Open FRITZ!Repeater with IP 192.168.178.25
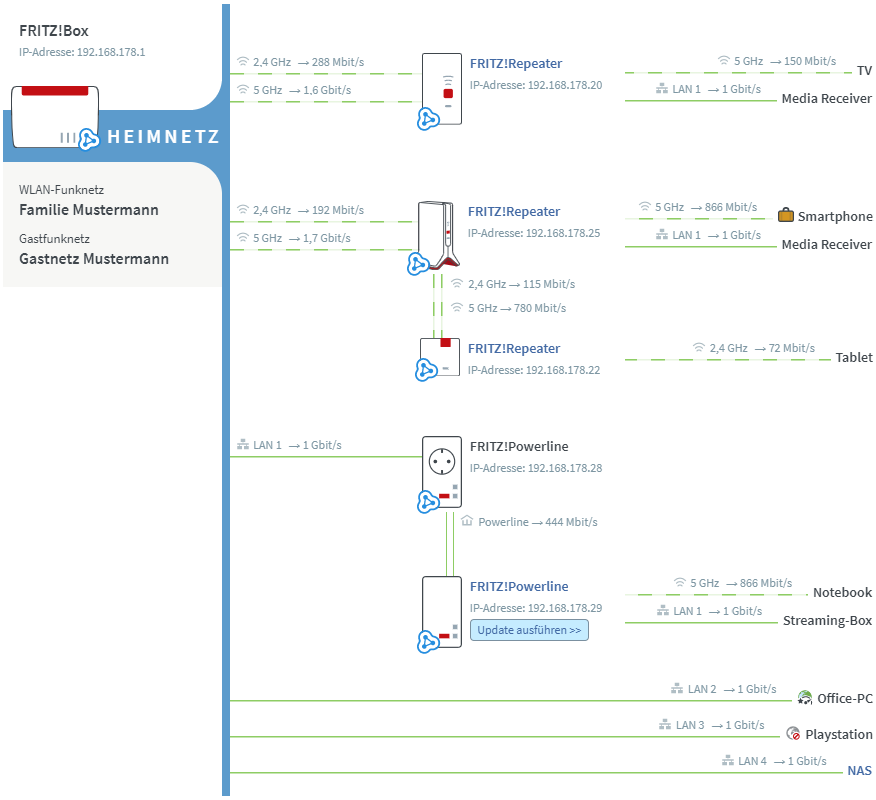The height and width of the screenshot is (800, 876). 514,212
